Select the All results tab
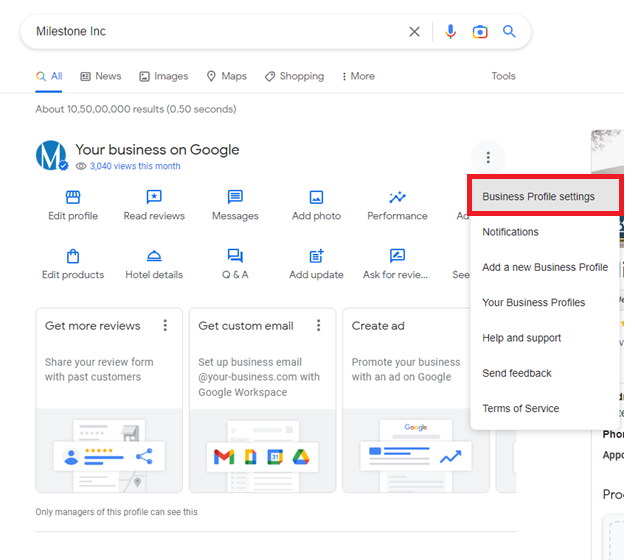Image resolution: width=635 pixels, height=560 pixels. point(49,76)
